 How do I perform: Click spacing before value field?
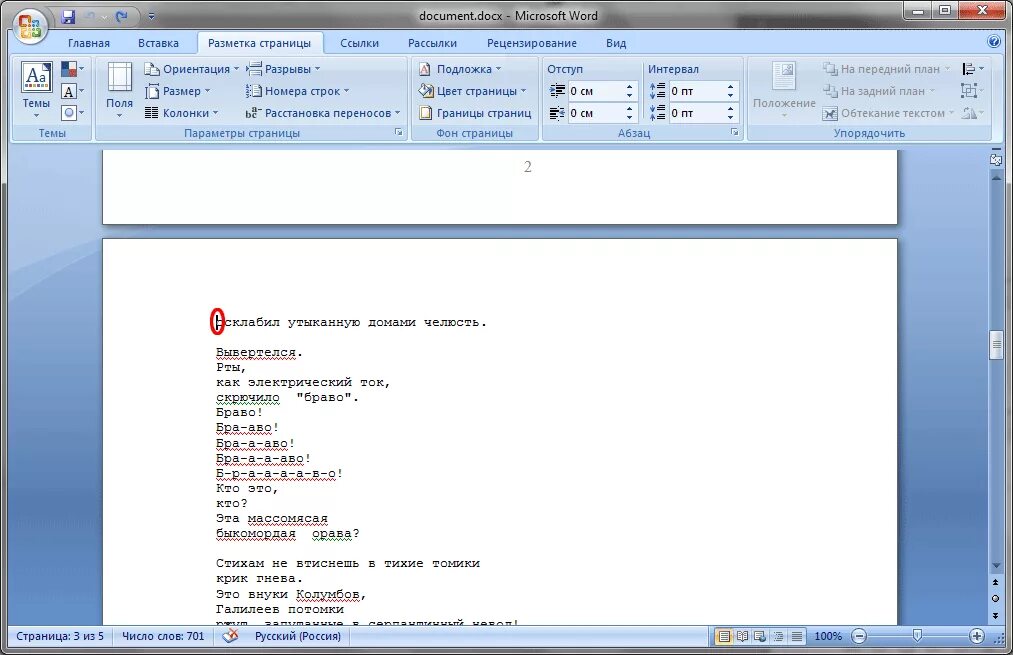pyautogui.click(x=696, y=91)
